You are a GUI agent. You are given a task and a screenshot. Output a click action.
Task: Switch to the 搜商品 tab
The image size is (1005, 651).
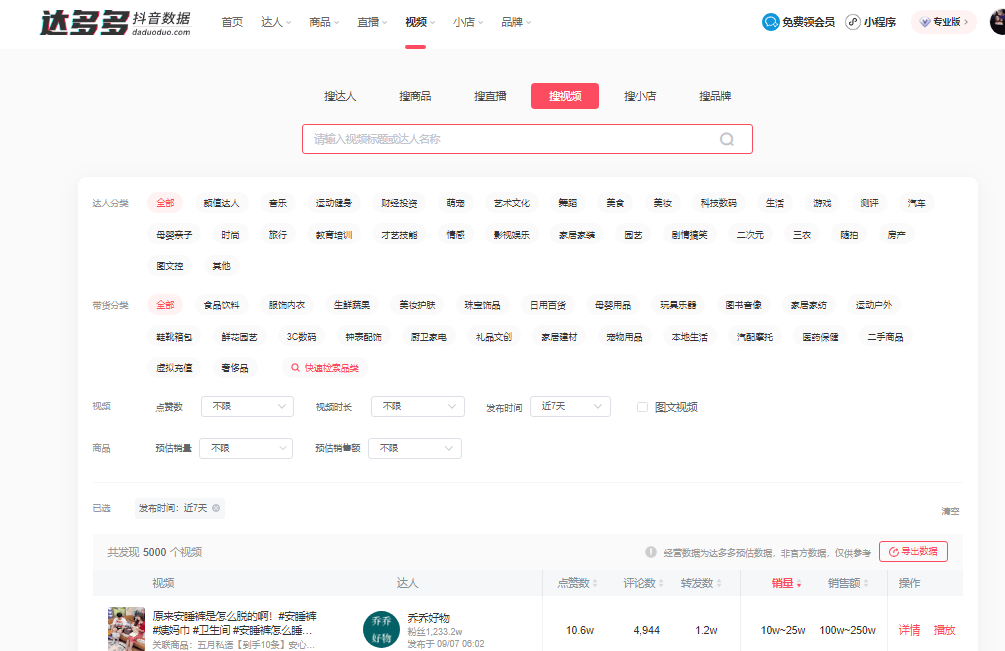[x=415, y=96]
